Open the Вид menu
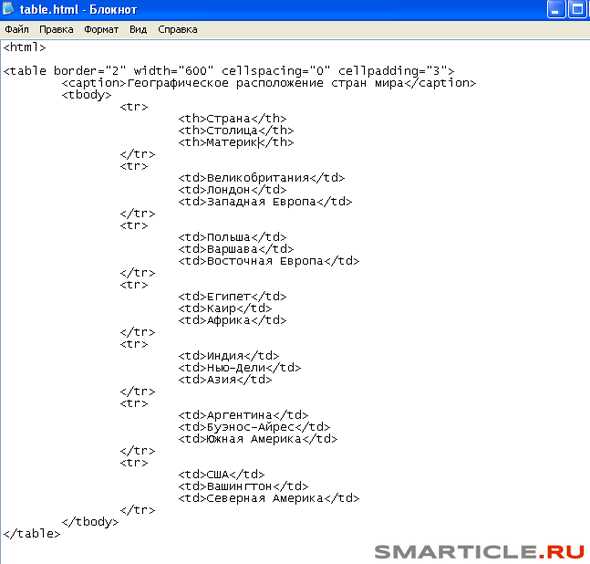Image resolution: width=590 pixels, height=564 pixels. 138,29
